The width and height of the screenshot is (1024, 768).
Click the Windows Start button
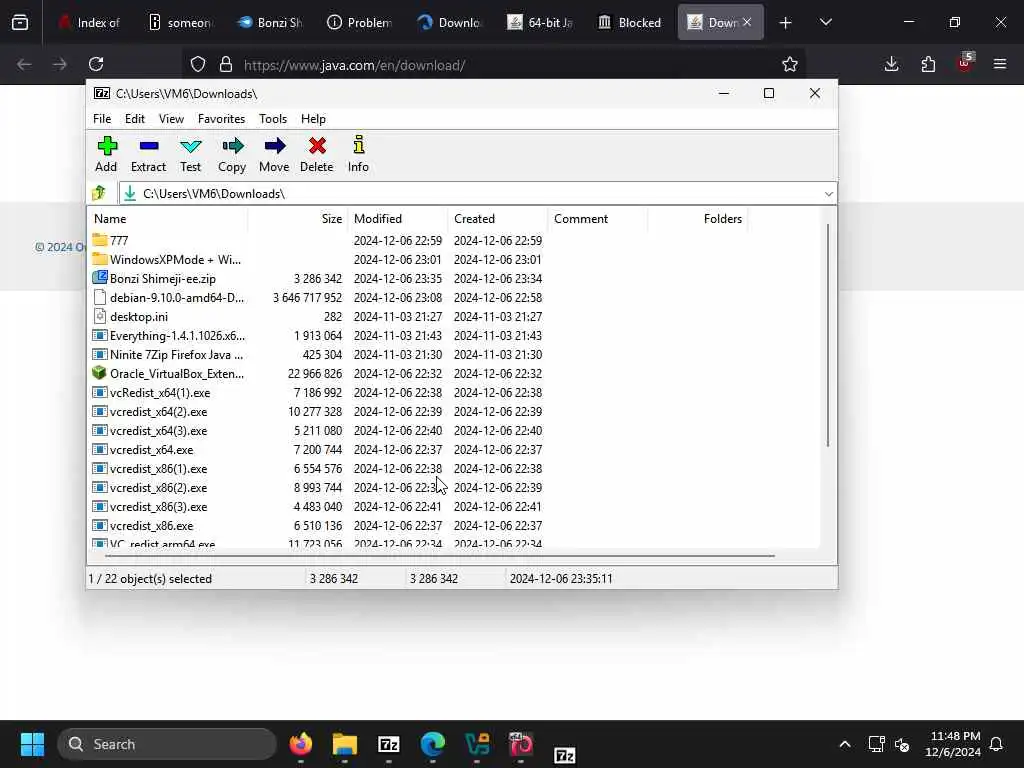pyautogui.click(x=33, y=744)
